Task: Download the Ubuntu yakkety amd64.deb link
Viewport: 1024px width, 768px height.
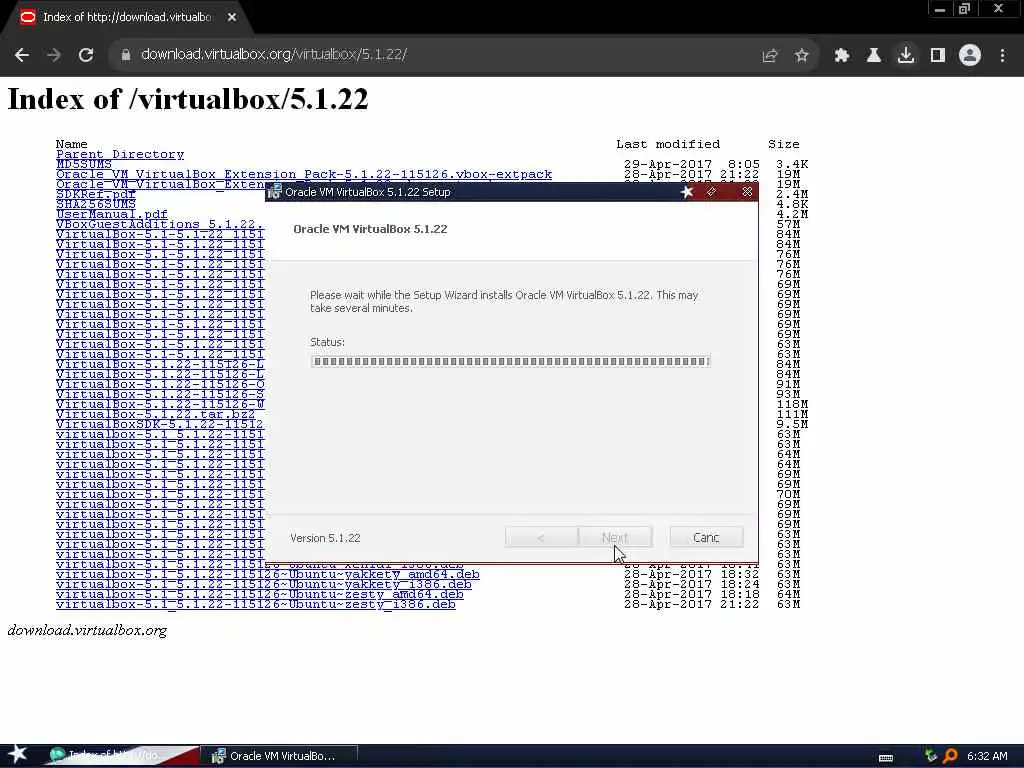Action: (268, 574)
